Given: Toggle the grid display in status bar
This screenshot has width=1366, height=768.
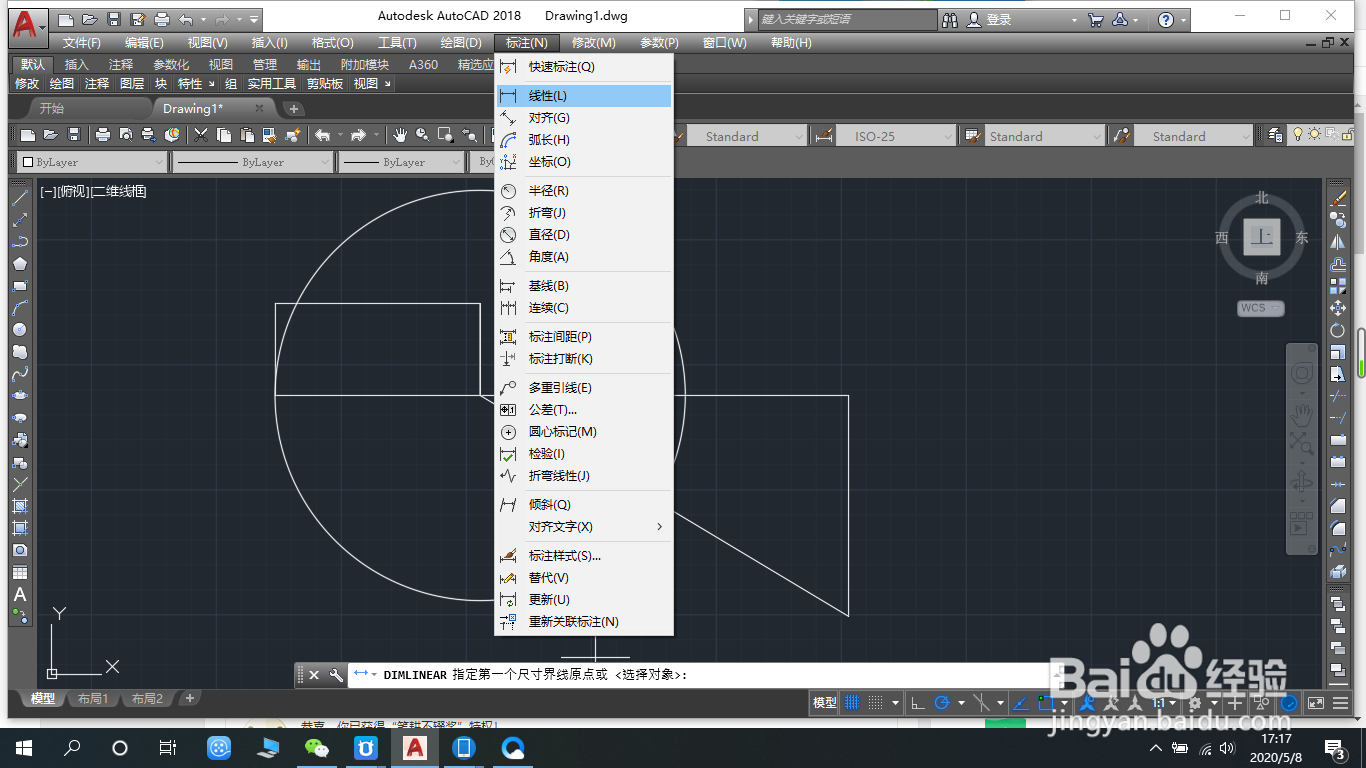Looking at the screenshot, I should point(852,703).
